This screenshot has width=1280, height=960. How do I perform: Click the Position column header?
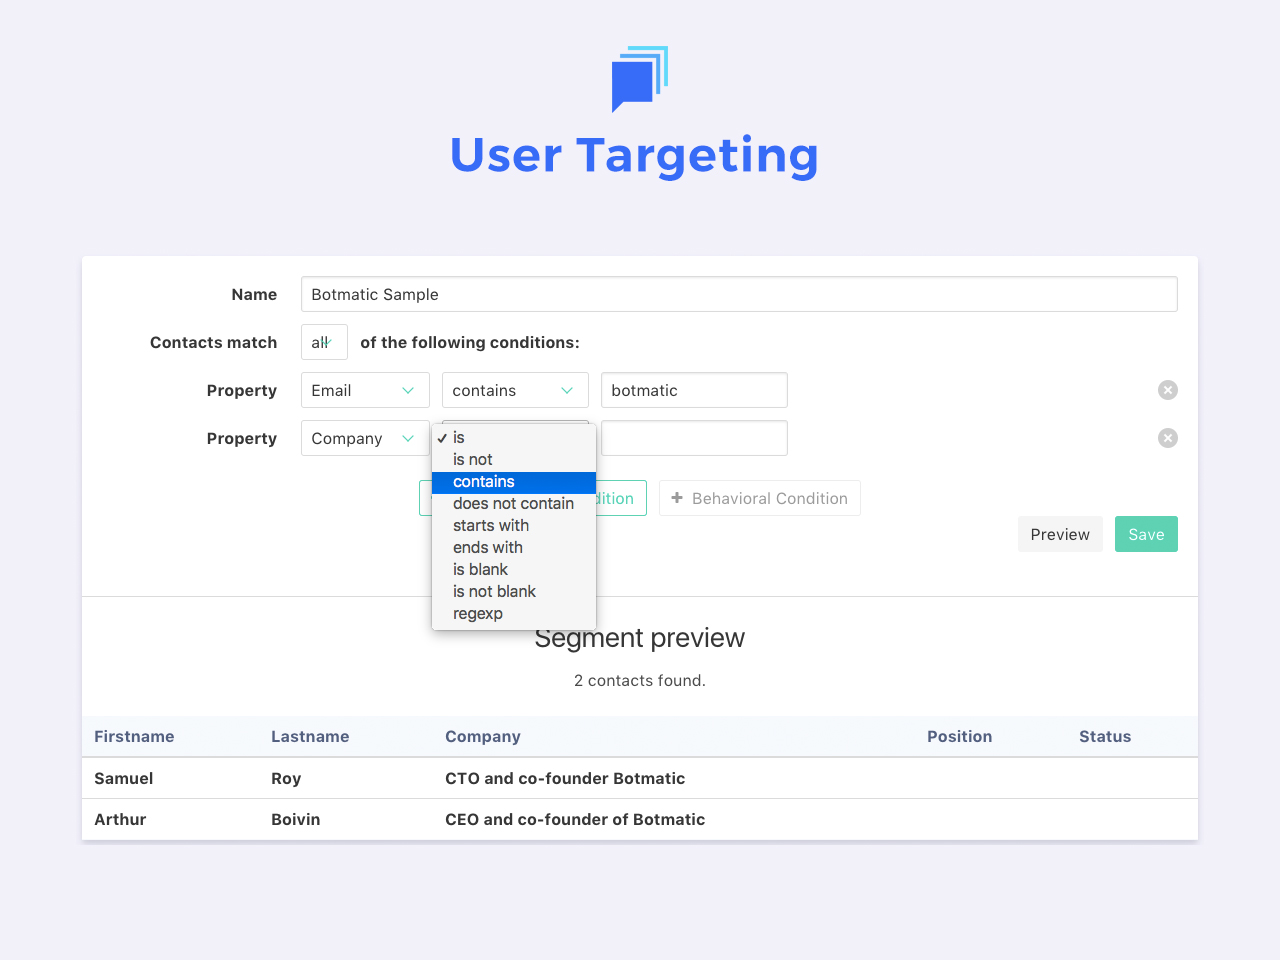coord(960,736)
